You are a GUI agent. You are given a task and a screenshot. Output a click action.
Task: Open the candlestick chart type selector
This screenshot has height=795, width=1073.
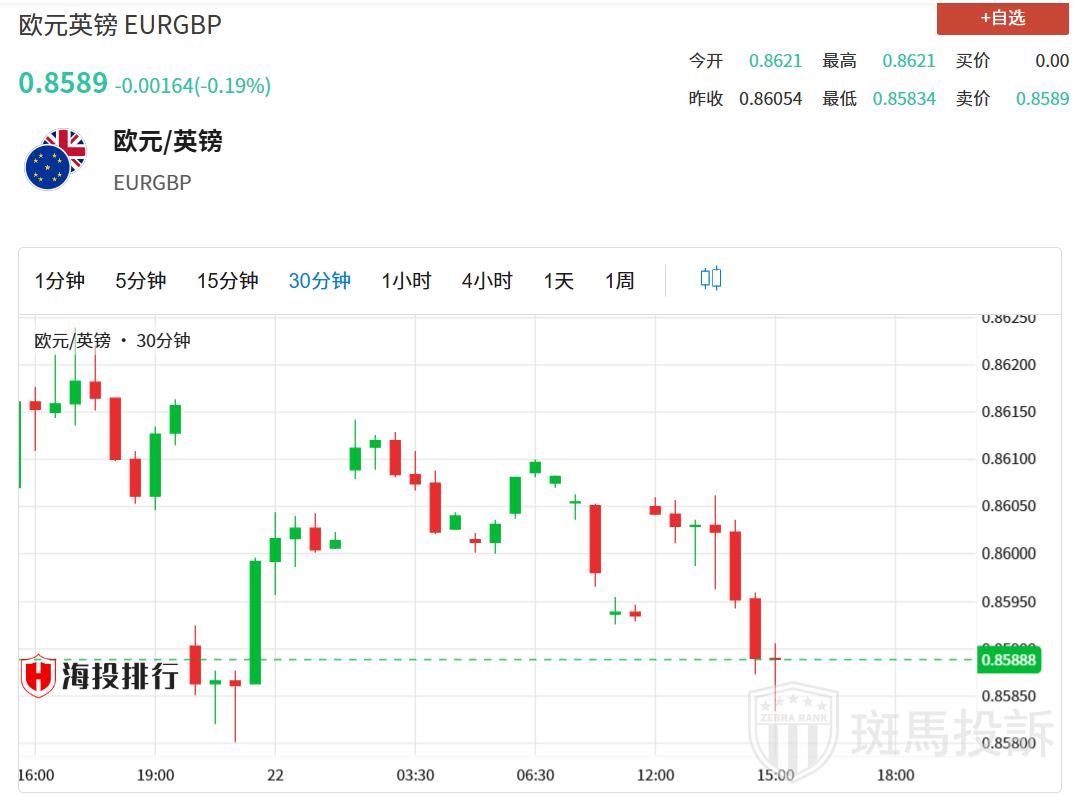(x=710, y=279)
